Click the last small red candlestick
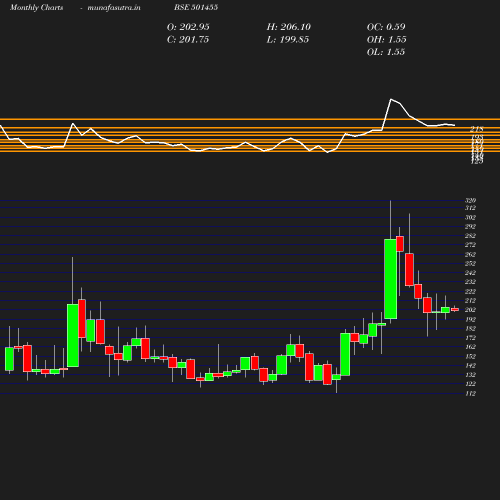The width and height of the screenshot is (500, 500). [455, 310]
